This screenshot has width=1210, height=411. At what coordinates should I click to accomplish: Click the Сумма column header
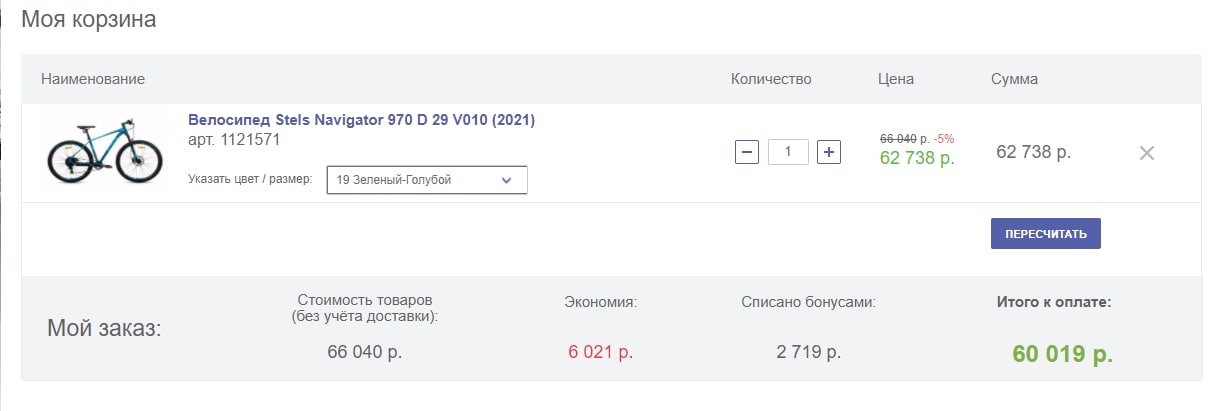tap(1014, 79)
